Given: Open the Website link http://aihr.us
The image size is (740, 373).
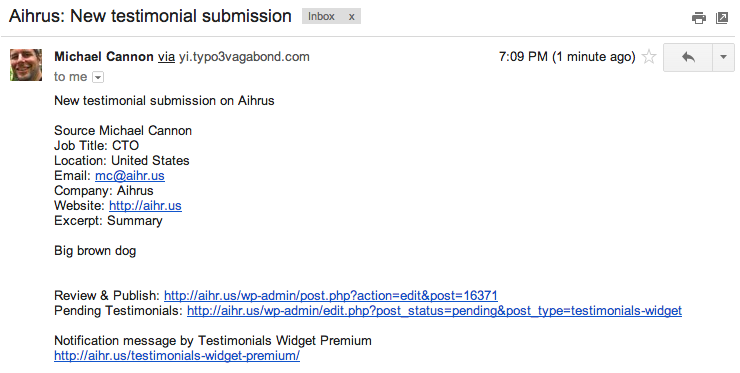Looking at the screenshot, I should (145, 206).
